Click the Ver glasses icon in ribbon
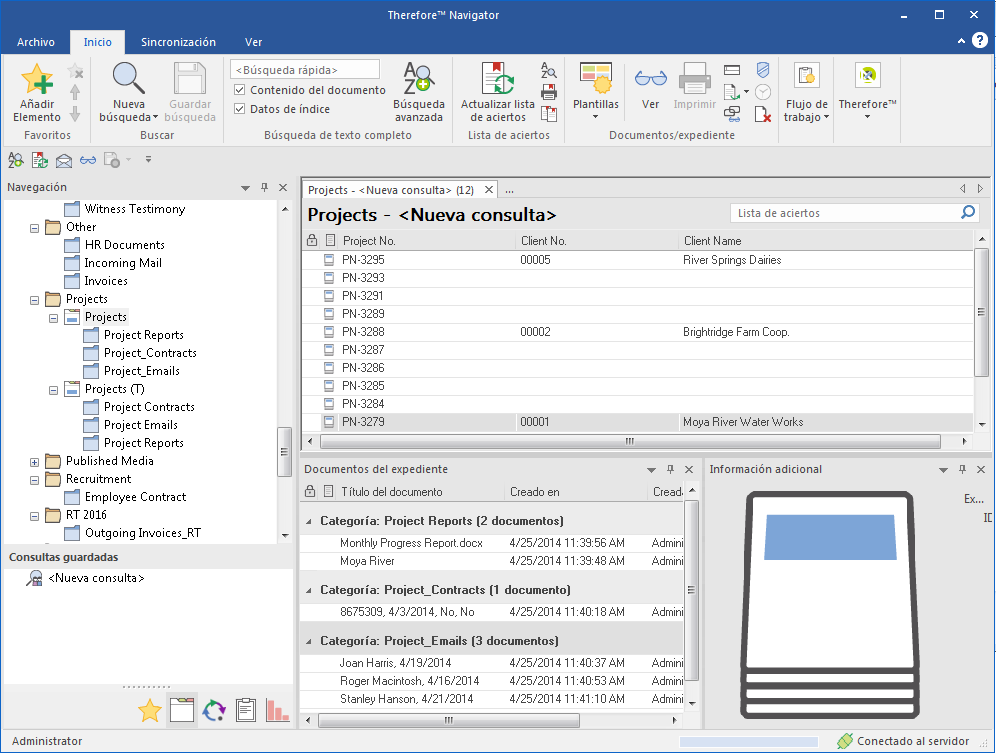 [x=650, y=79]
